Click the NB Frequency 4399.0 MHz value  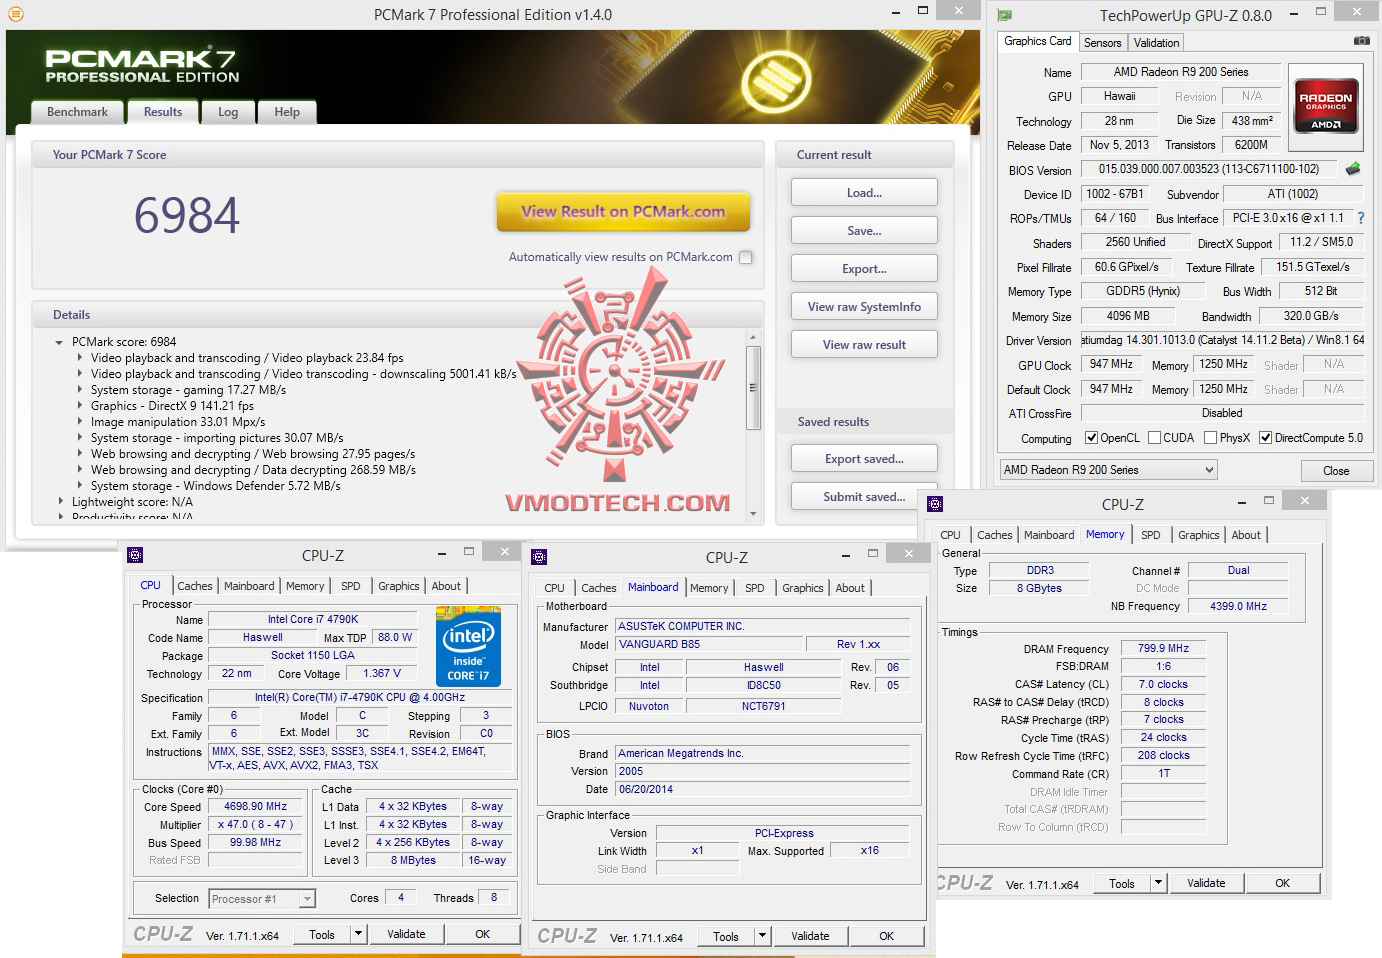(1238, 606)
